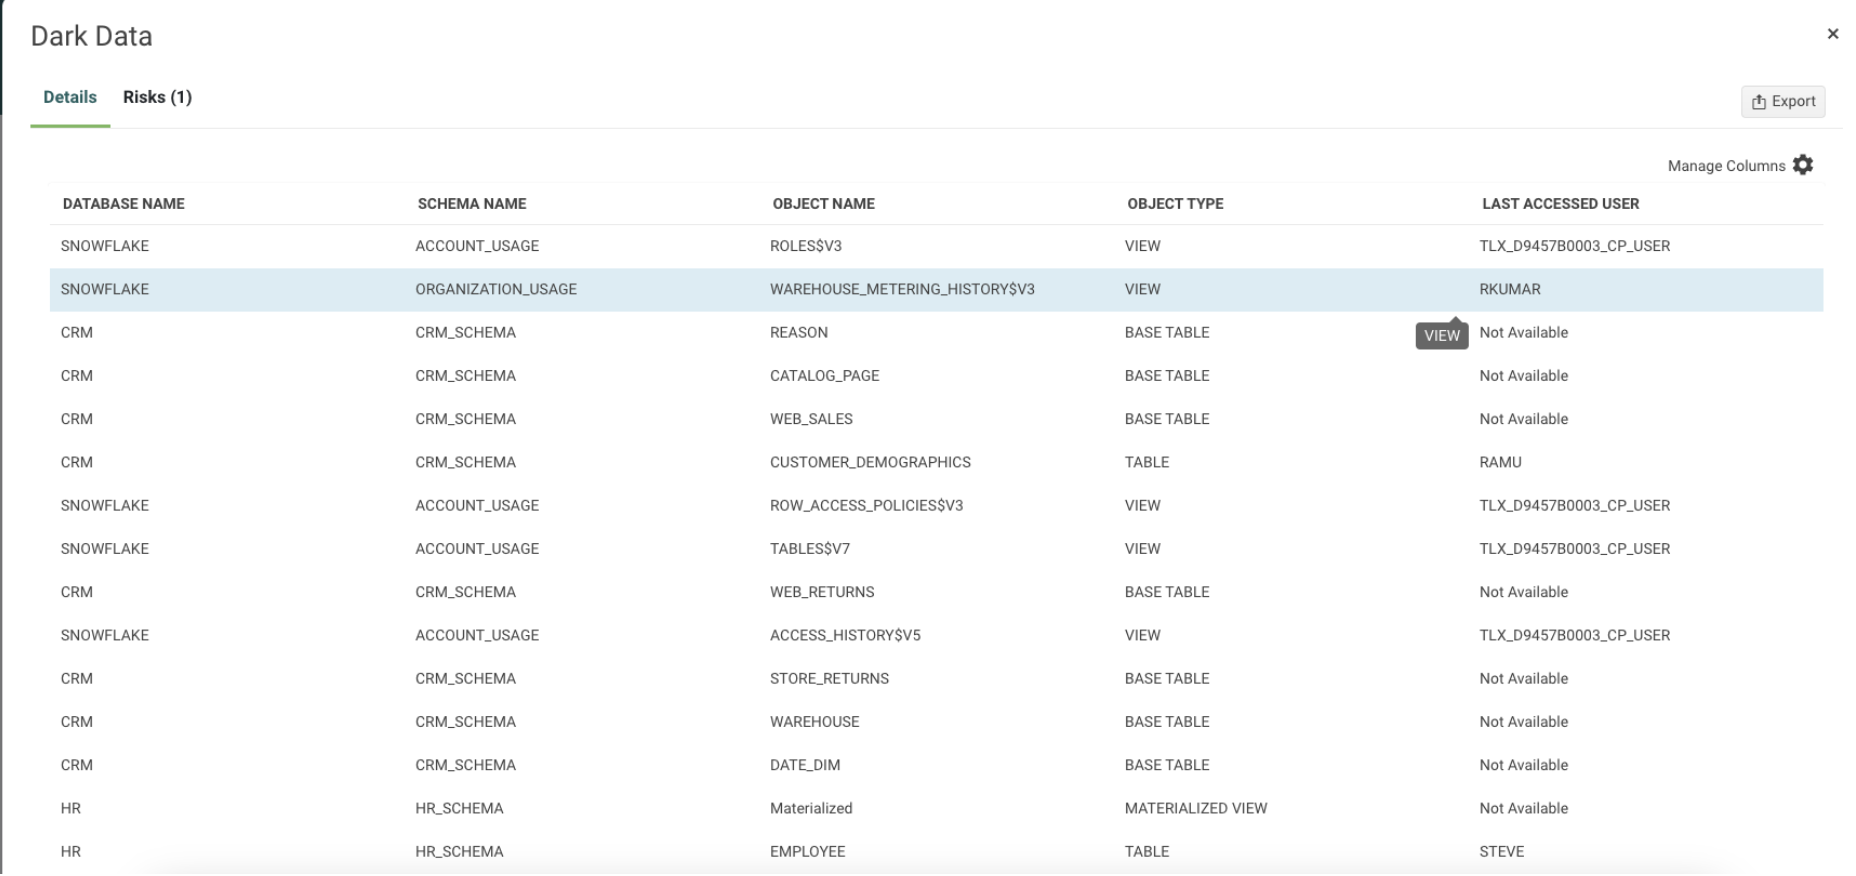The width and height of the screenshot is (1856, 876).
Task: Click the MATERIALIZED VIEW object type cell
Action: [x=1196, y=808]
